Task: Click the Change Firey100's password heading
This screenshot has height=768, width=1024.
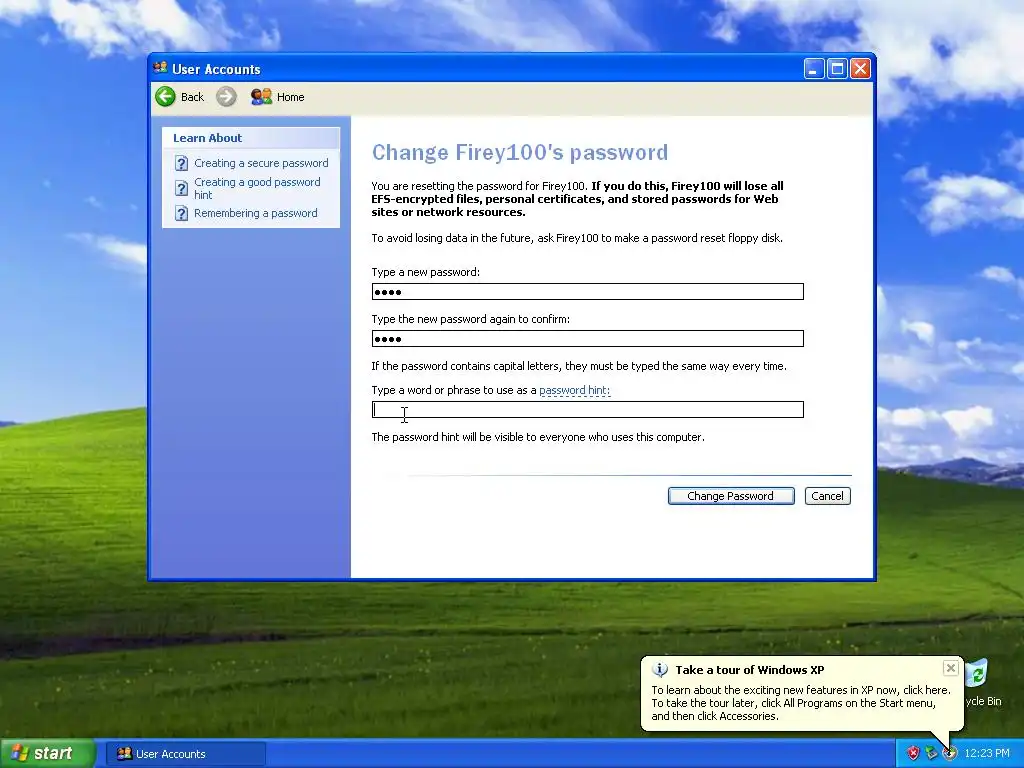Action: (520, 152)
